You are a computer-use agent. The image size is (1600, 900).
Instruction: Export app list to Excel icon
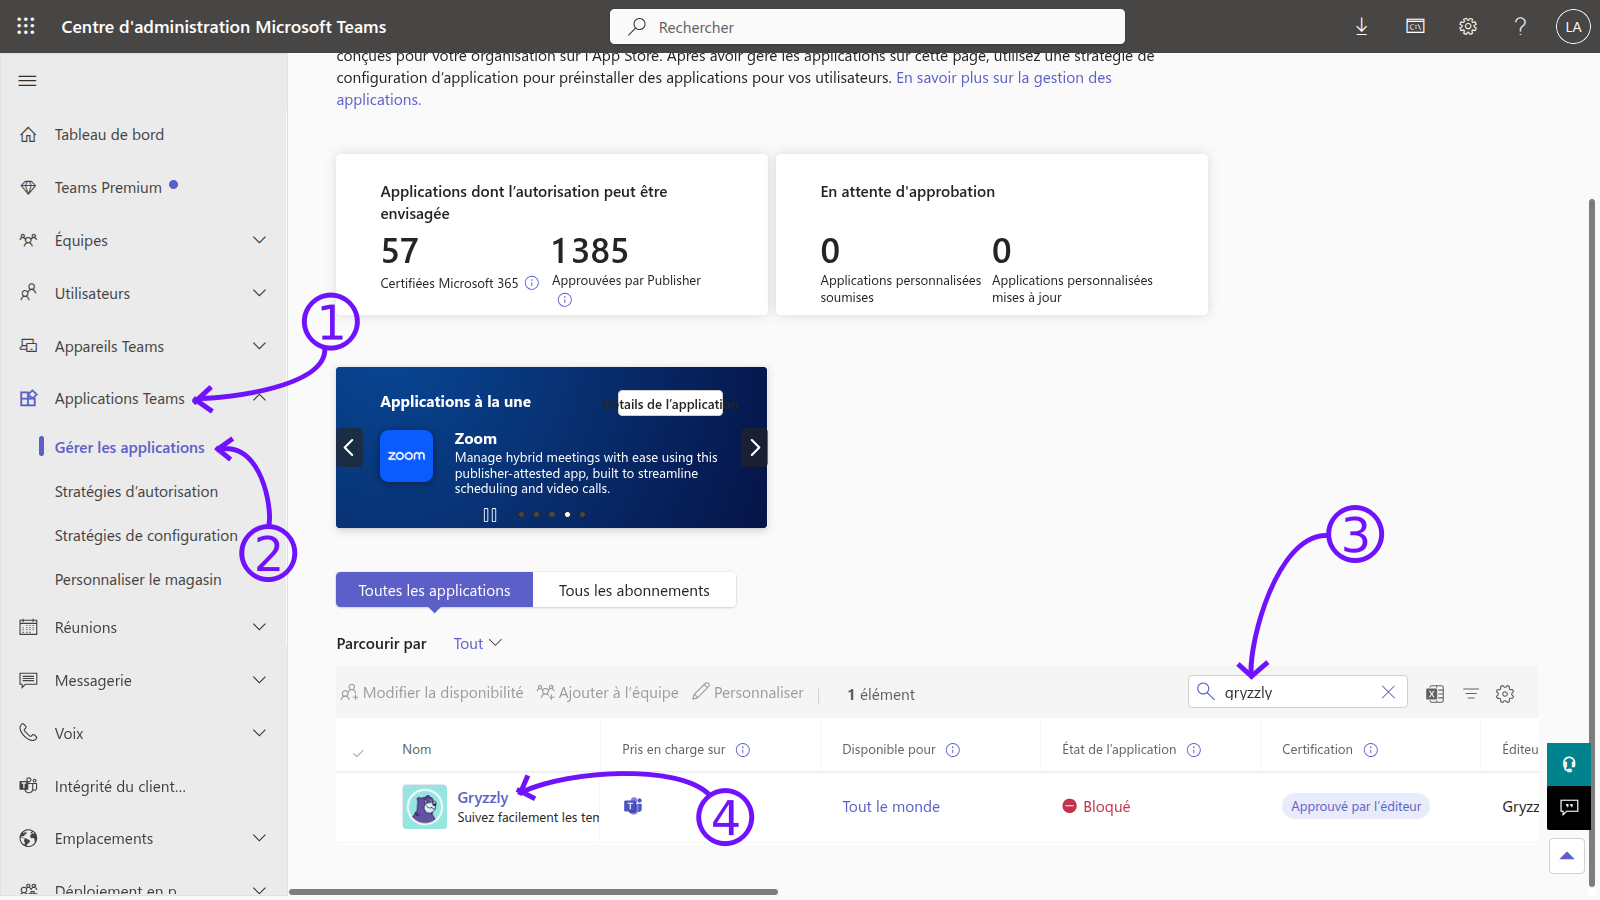pos(1435,694)
